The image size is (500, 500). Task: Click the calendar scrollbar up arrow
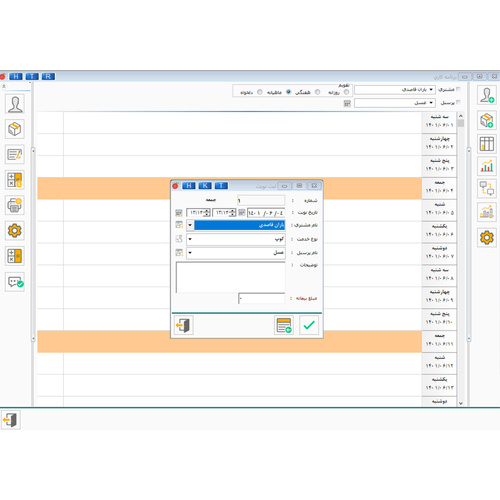click(461, 116)
